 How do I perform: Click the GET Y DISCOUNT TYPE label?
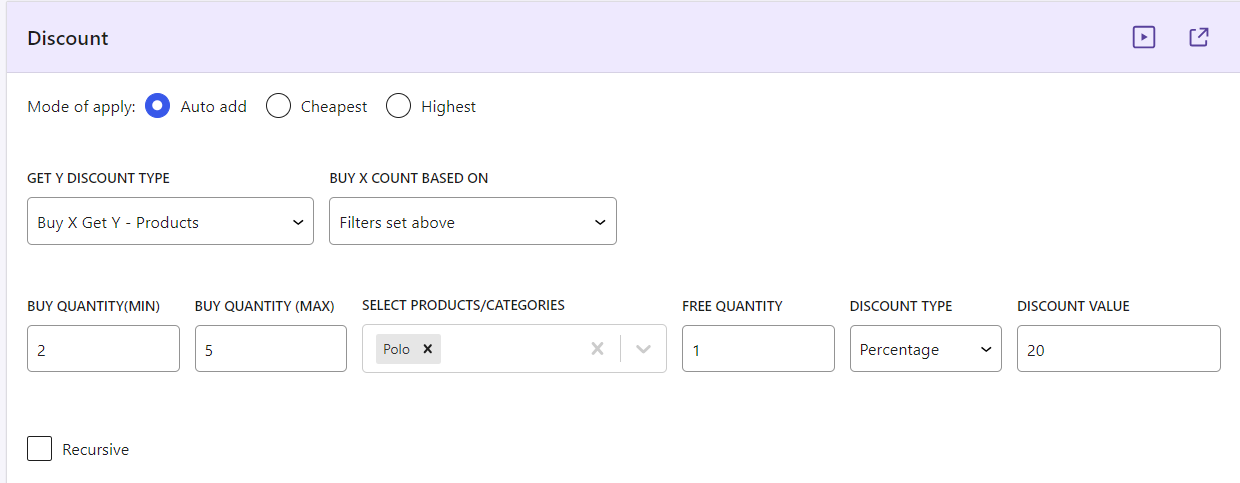pos(98,178)
